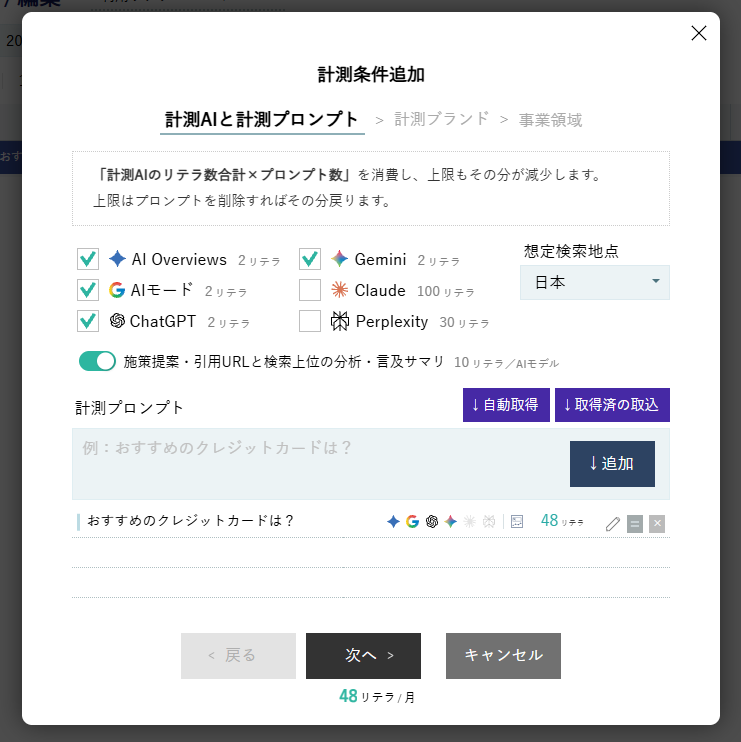Uncheck the AIモード checkbox
The image size is (741, 742).
[88, 290]
